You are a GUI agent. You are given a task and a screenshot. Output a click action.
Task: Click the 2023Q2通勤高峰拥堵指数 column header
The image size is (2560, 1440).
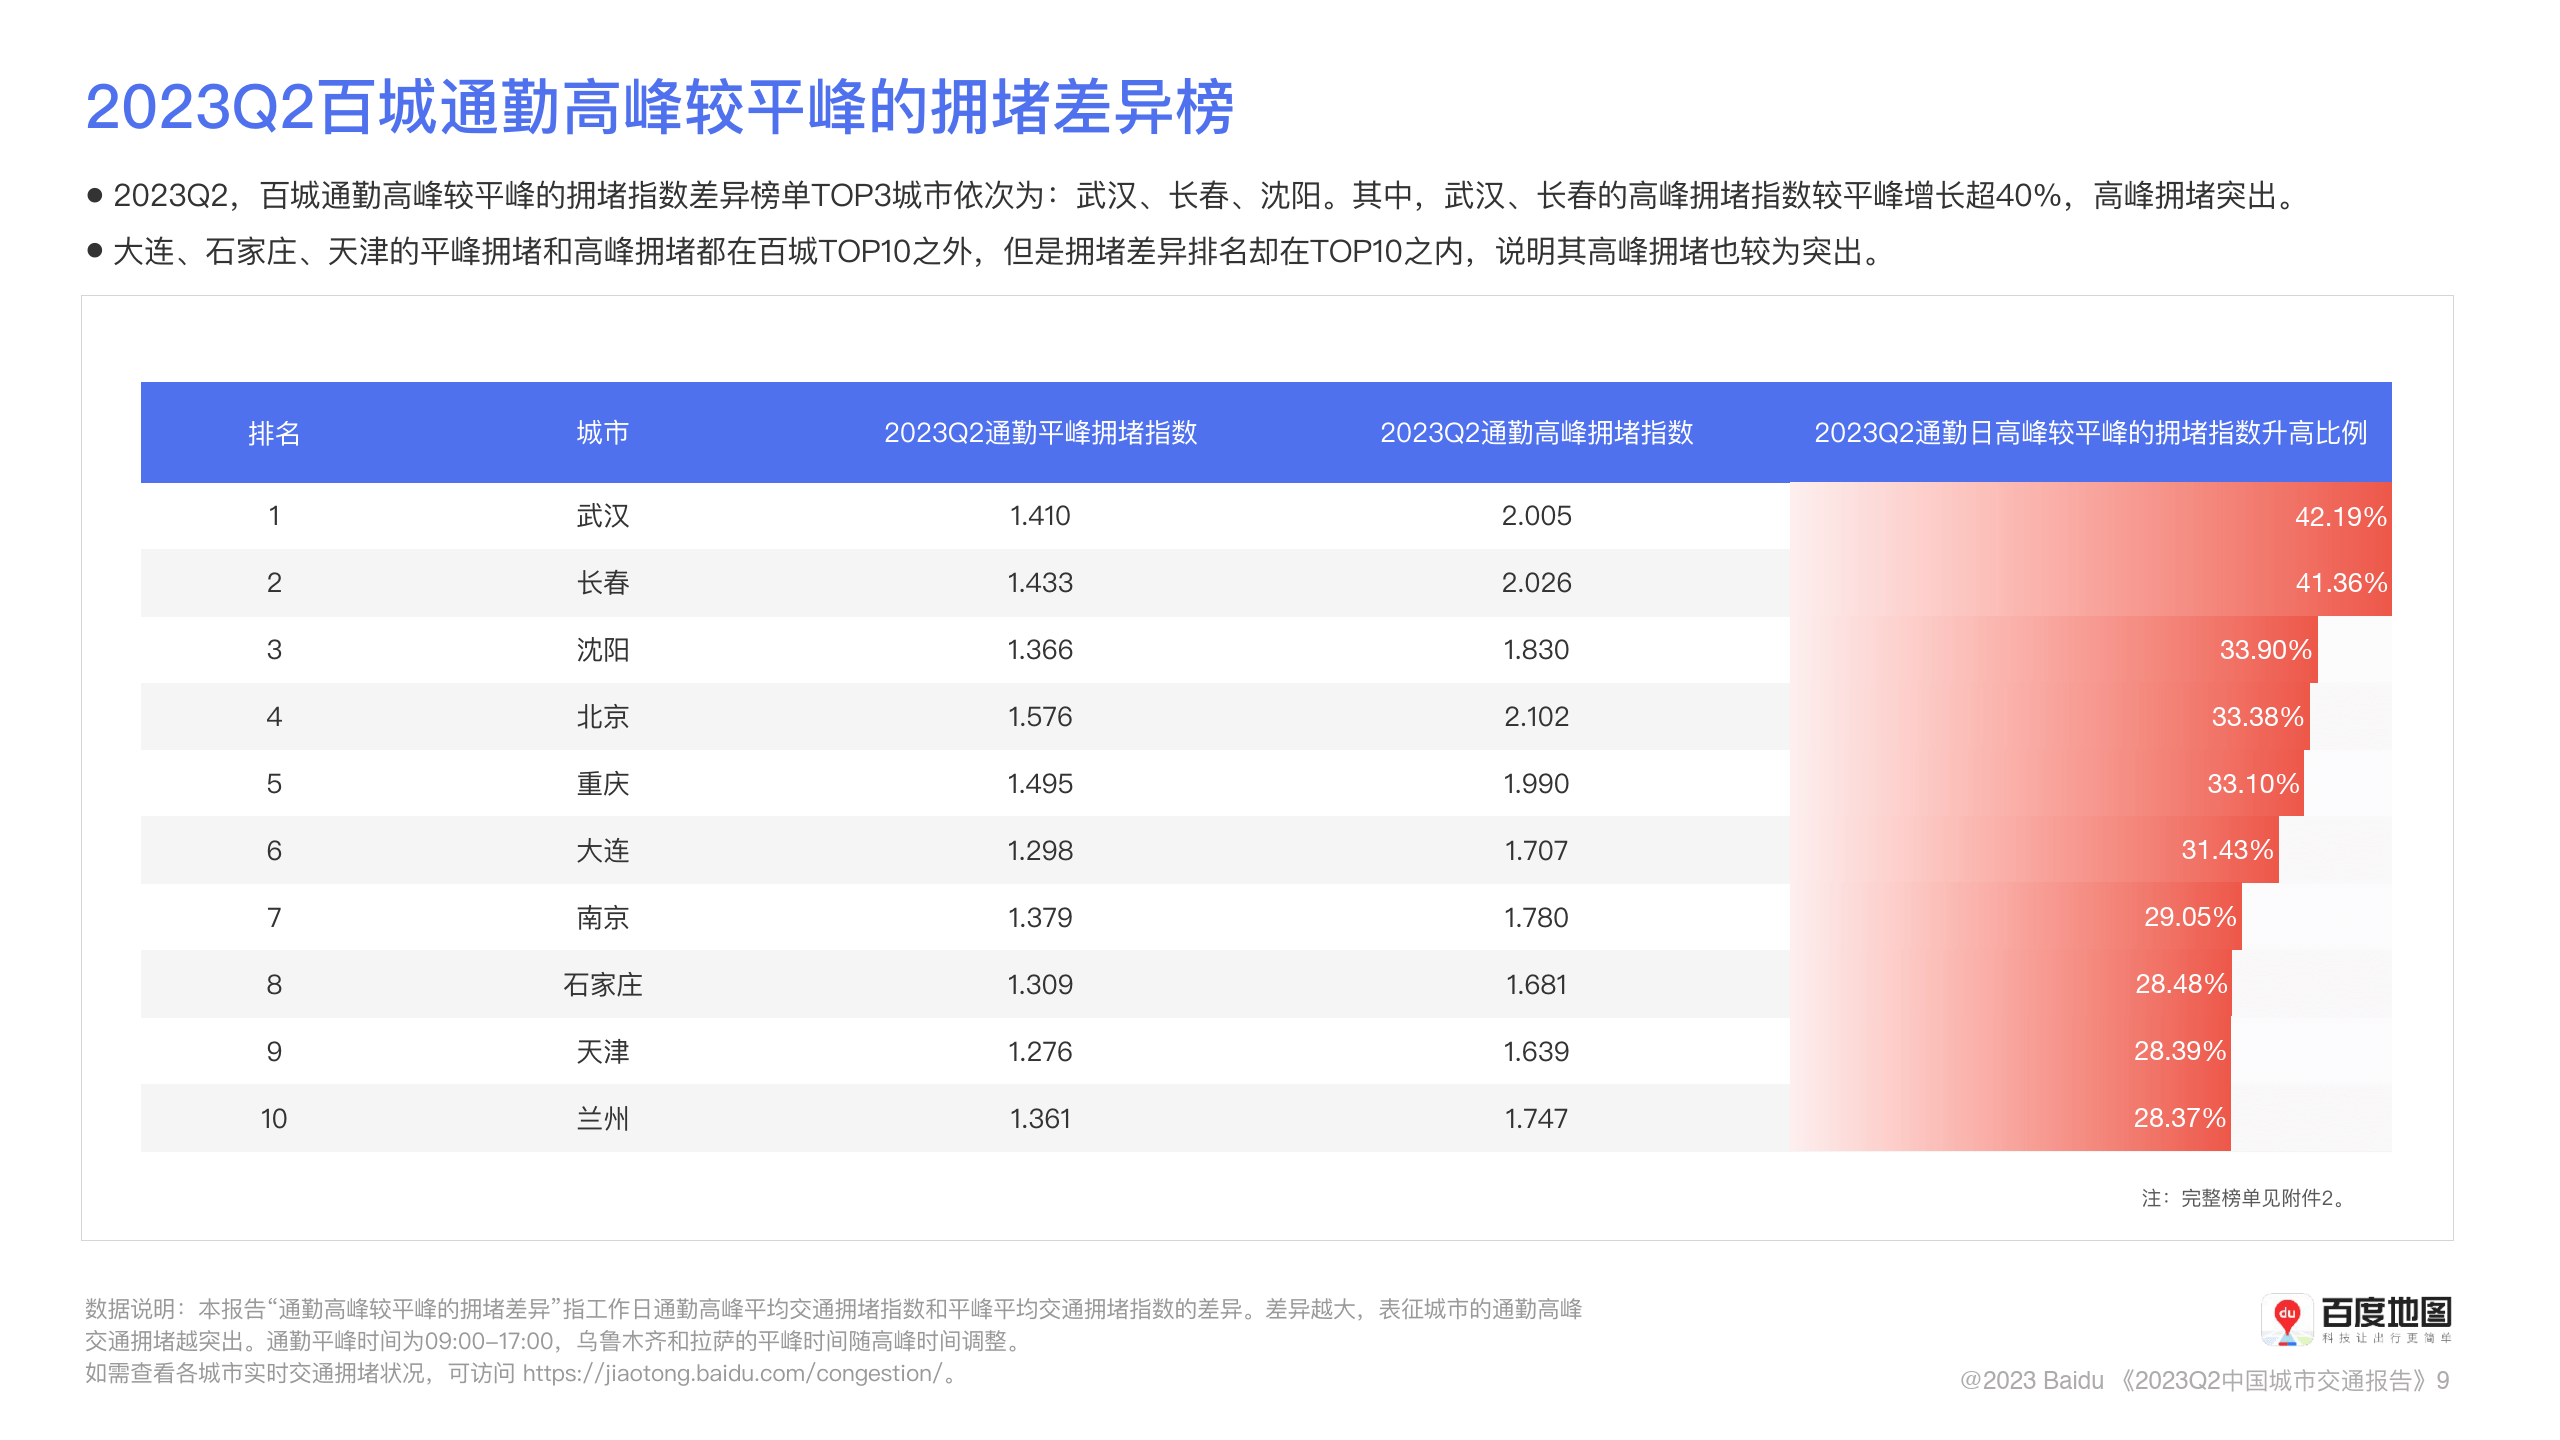tap(1536, 433)
